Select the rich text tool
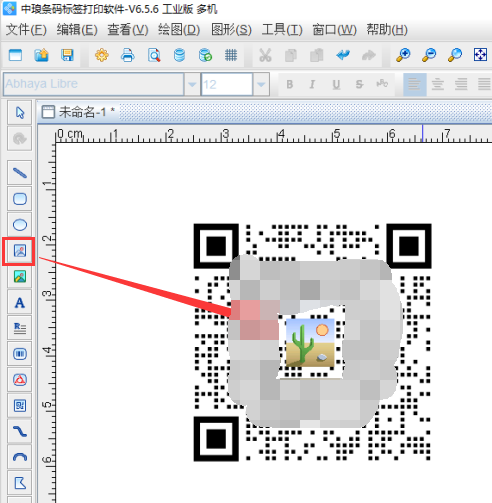The width and height of the screenshot is (492, 503). (20, 328)
